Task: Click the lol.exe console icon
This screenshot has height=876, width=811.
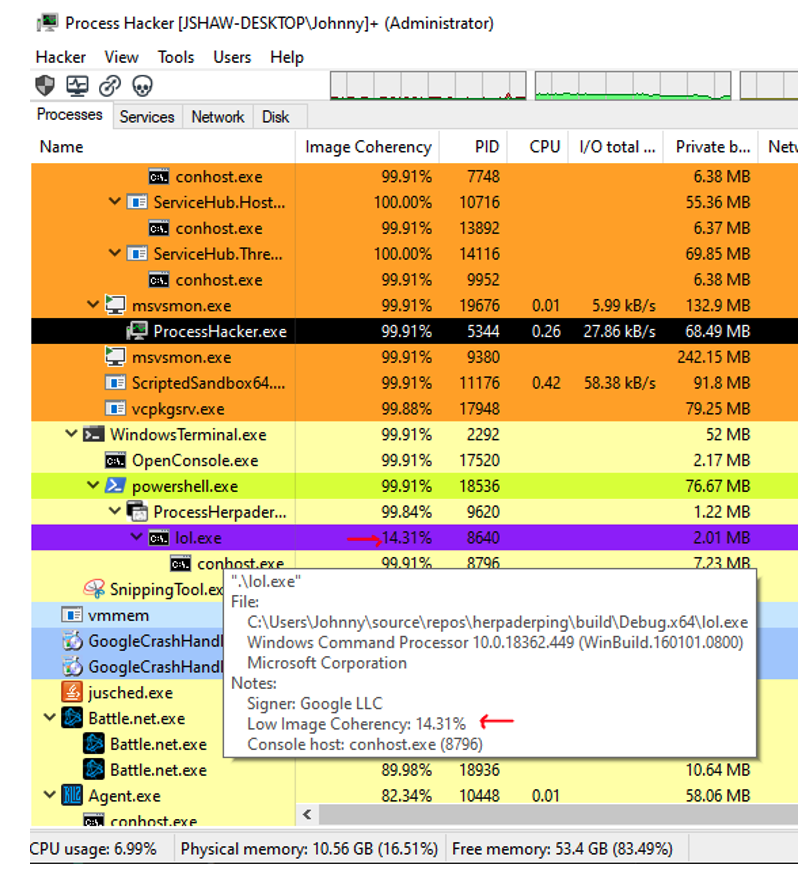Action: 159,537
